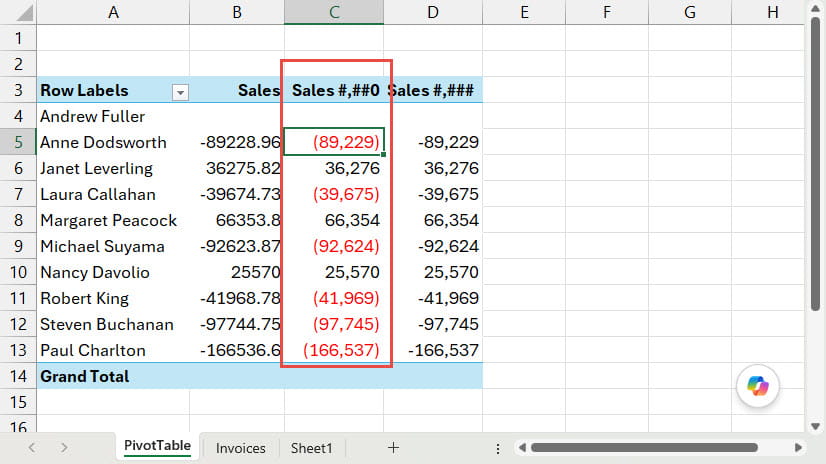Click cell with value -41968.78
This screenshot has height=464, width=826.
click(x=237, y=299)
